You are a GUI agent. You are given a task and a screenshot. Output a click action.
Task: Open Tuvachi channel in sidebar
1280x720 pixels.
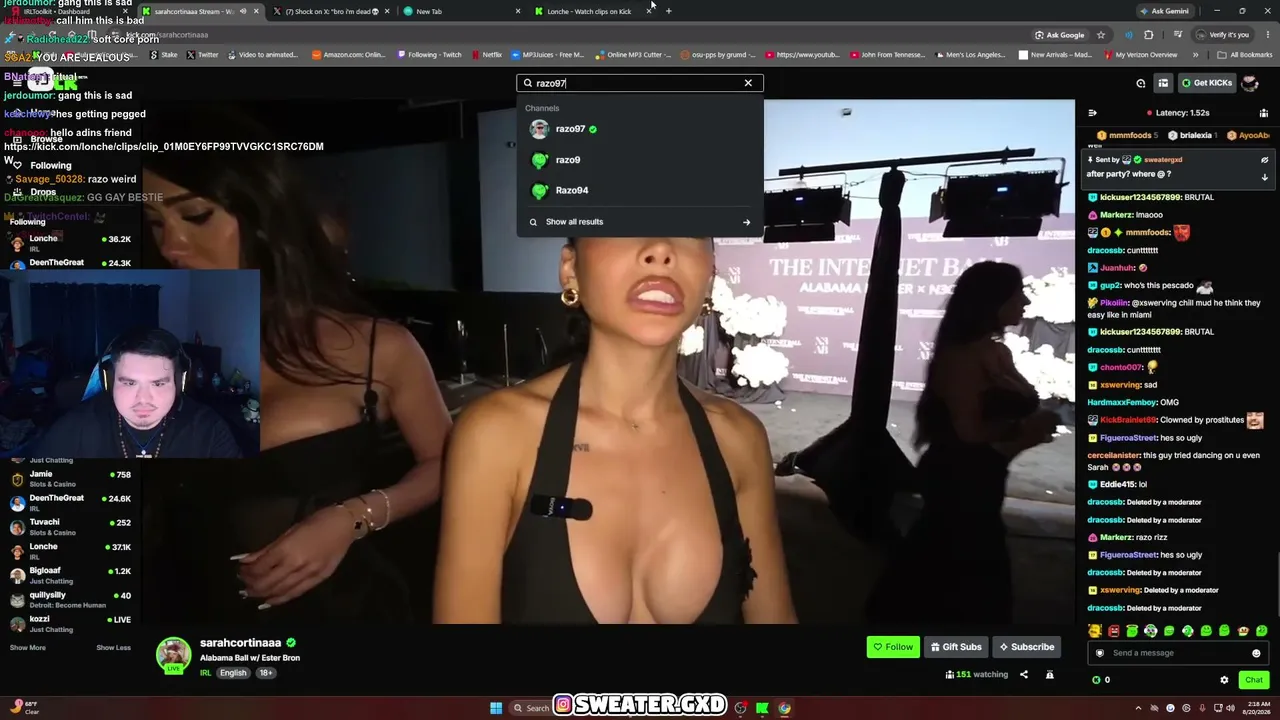click(x=70, y=527)
